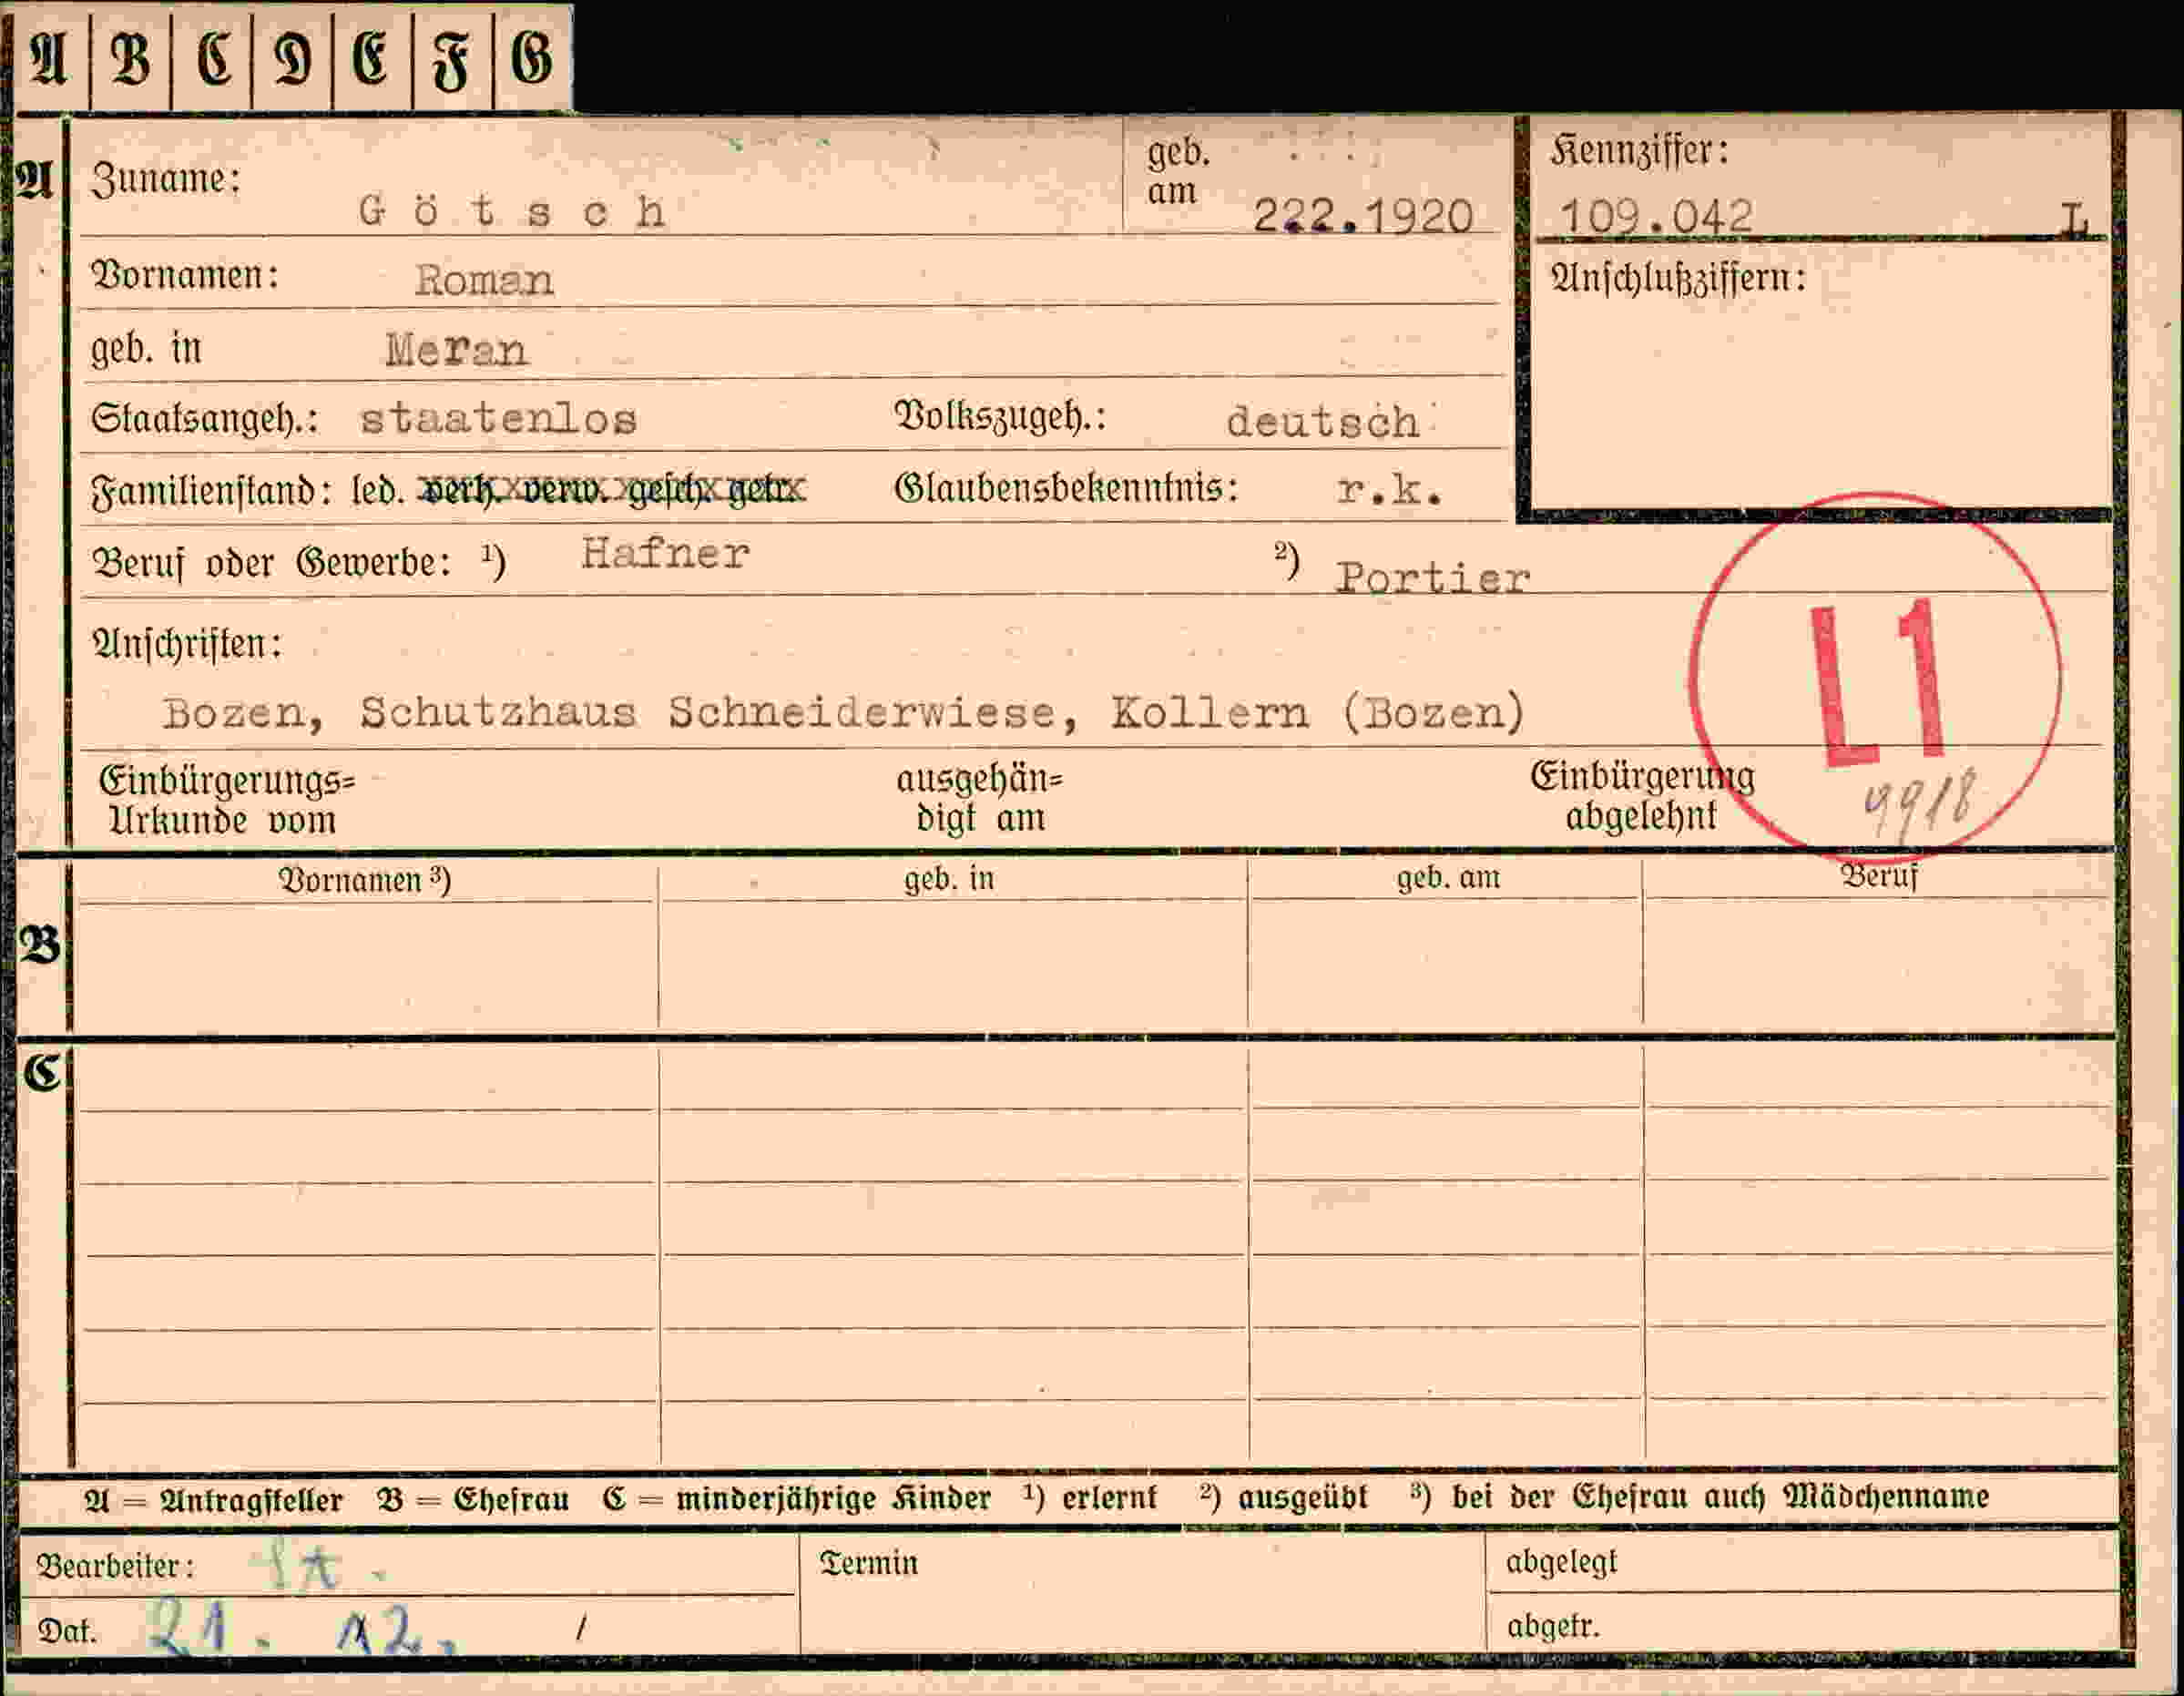This screenshot has width=2184, height=1696.
Task: Click the struck-out "verh. verw. gesch. getr." options
Action: coord(612,489)
